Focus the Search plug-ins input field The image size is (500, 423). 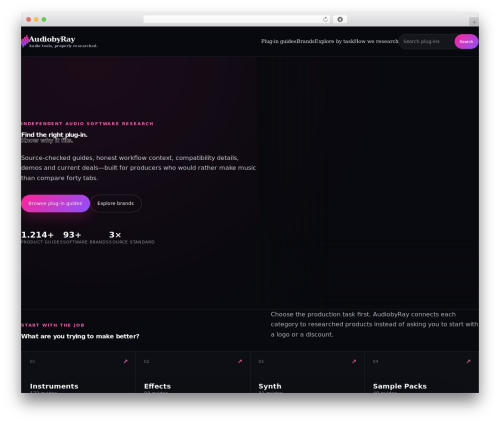click(x=427, y=42)
